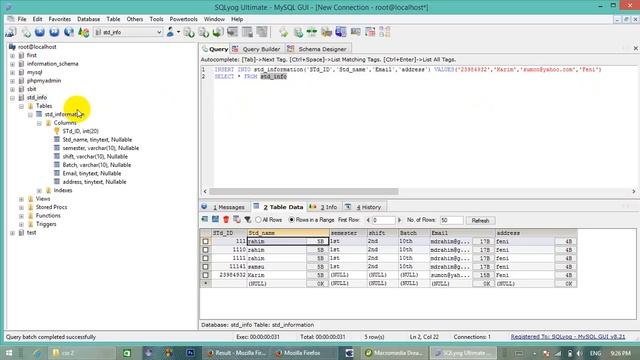Screen dimensions: 640x360
Task: Click the last toolbar icon after Schema Designer
Action: tap(384, 32)
